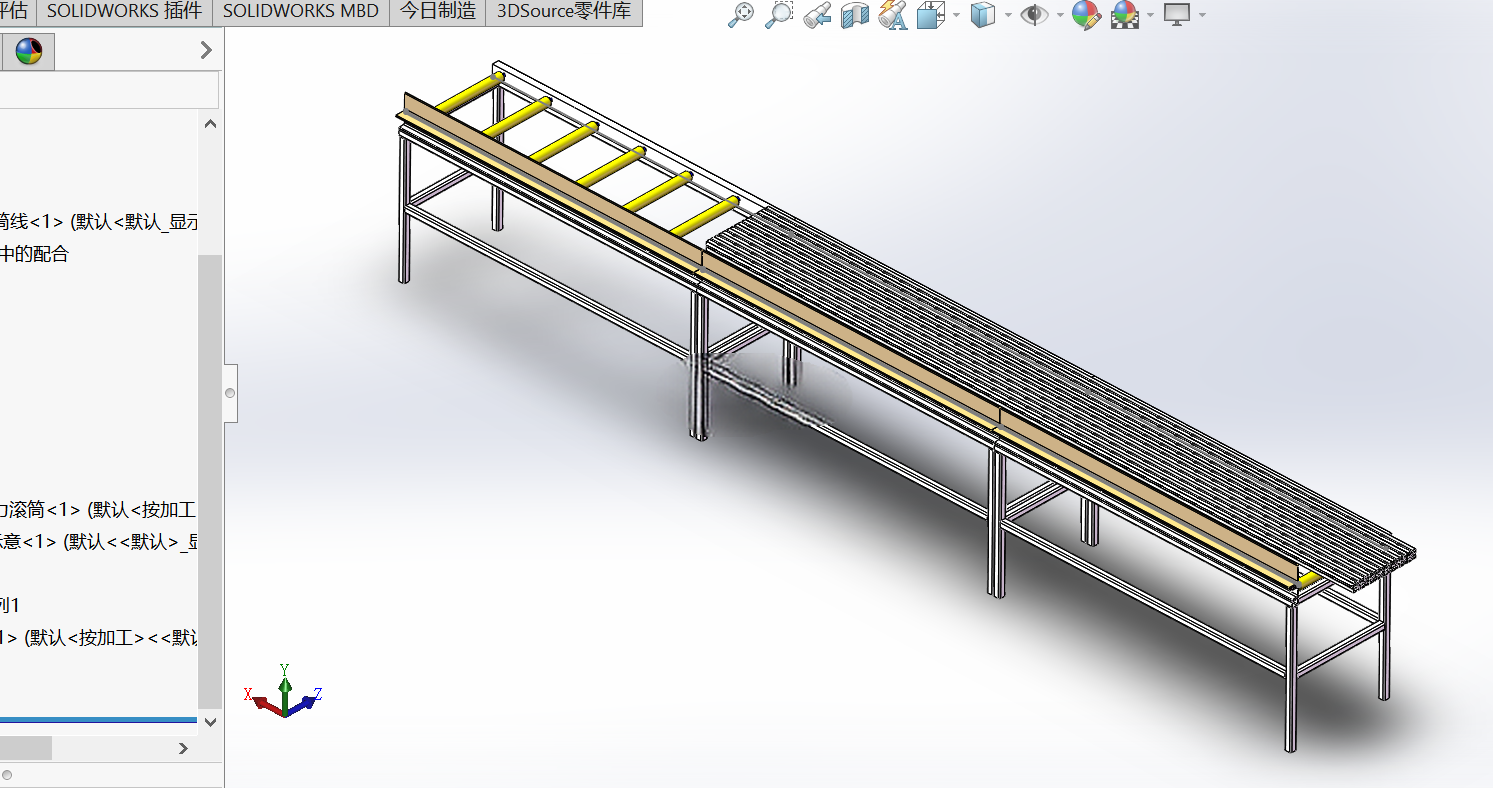Open the View Settings monitor dropdown arrow
The image size is (1493, 788).
click(x=1201, y=16)
